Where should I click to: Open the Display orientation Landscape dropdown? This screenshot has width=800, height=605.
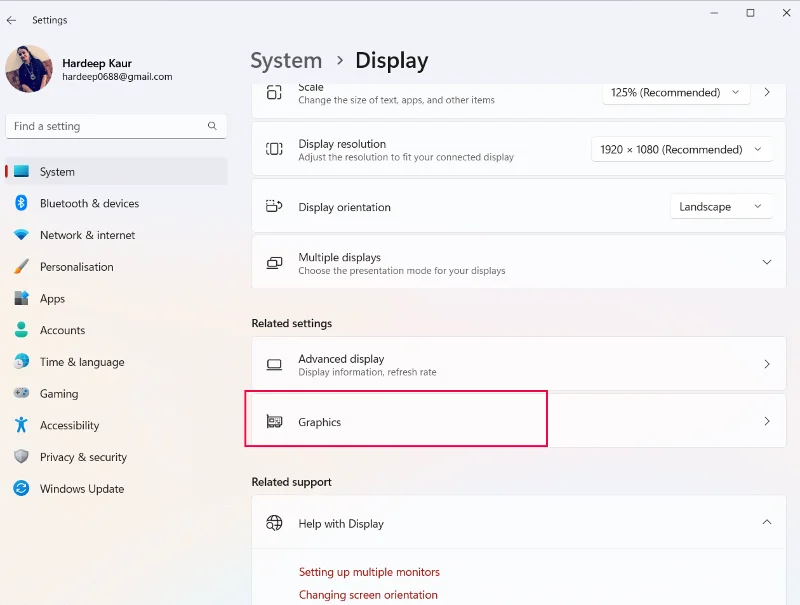coord(721,207)
